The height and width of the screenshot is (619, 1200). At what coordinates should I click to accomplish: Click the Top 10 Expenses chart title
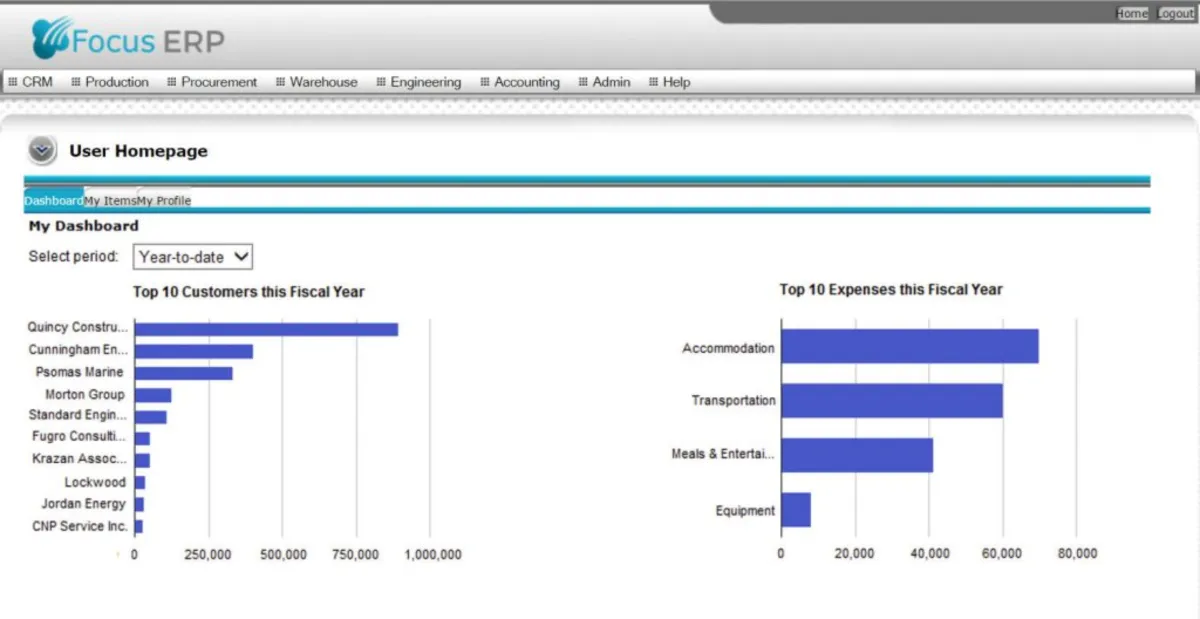(x=891, y=289)
